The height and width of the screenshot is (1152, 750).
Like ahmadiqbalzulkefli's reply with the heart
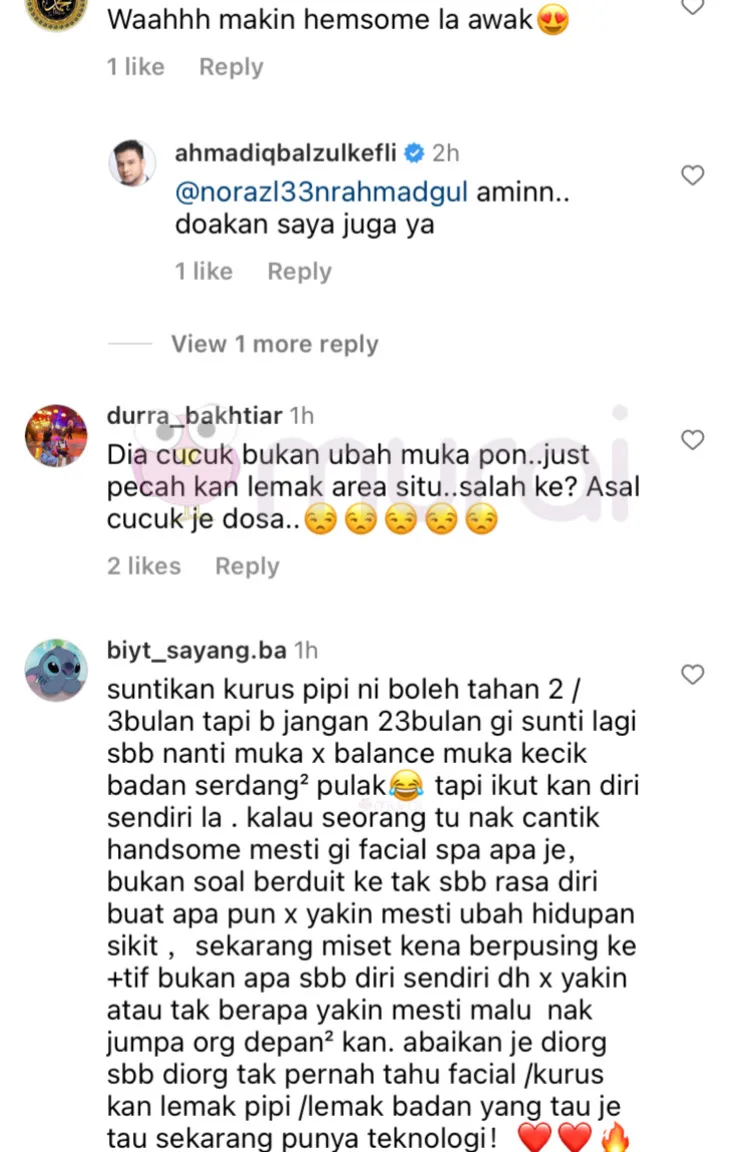point(692,175)
